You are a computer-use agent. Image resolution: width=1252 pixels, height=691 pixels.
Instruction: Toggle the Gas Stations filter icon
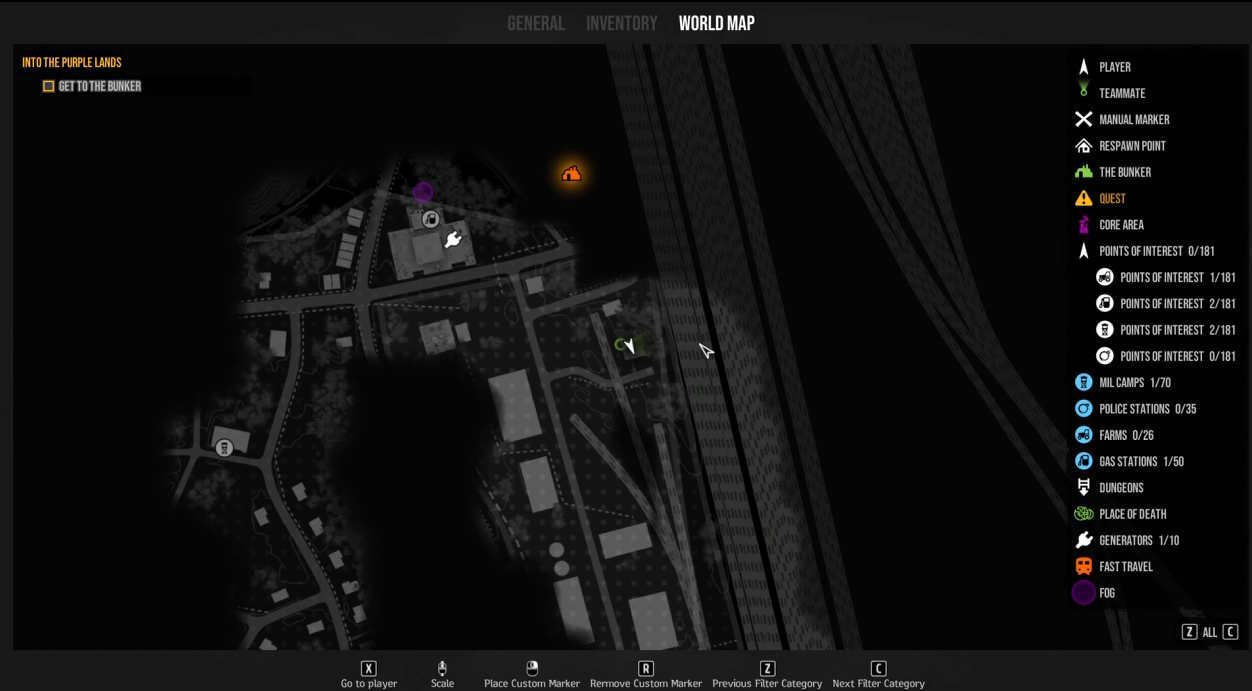[x=1083, y=461]
